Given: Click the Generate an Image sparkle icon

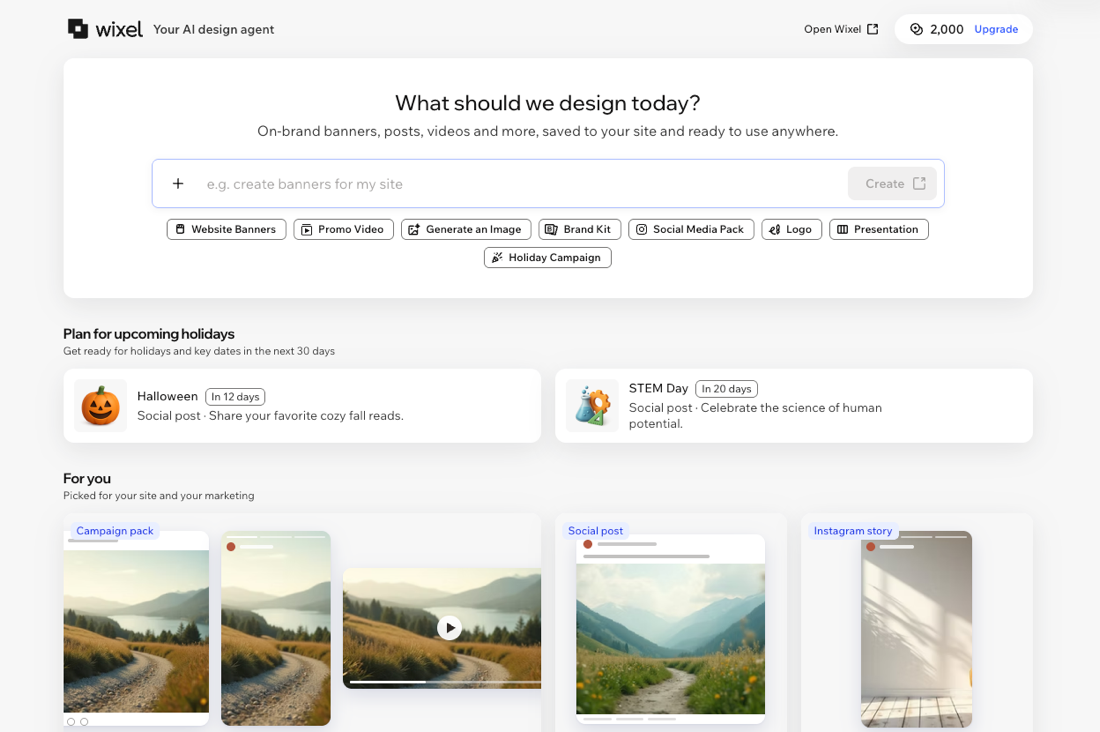Looking at the screenshot, I should tap(414, 229).
